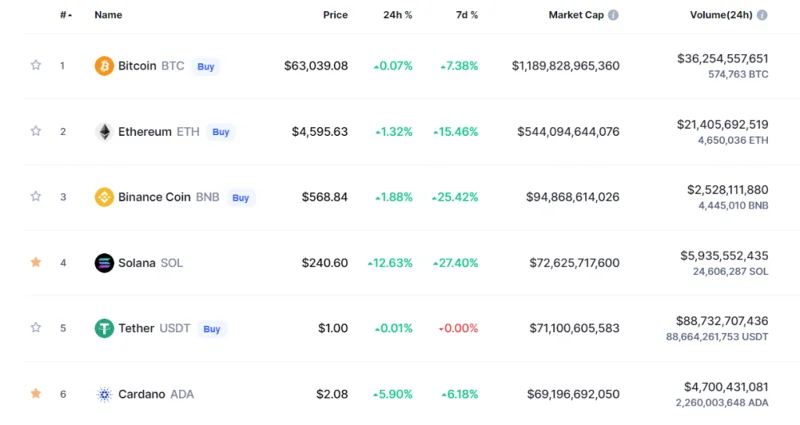800x425 pixels.
Task: Toggle the Tether watchlist star
Action: 36,327
